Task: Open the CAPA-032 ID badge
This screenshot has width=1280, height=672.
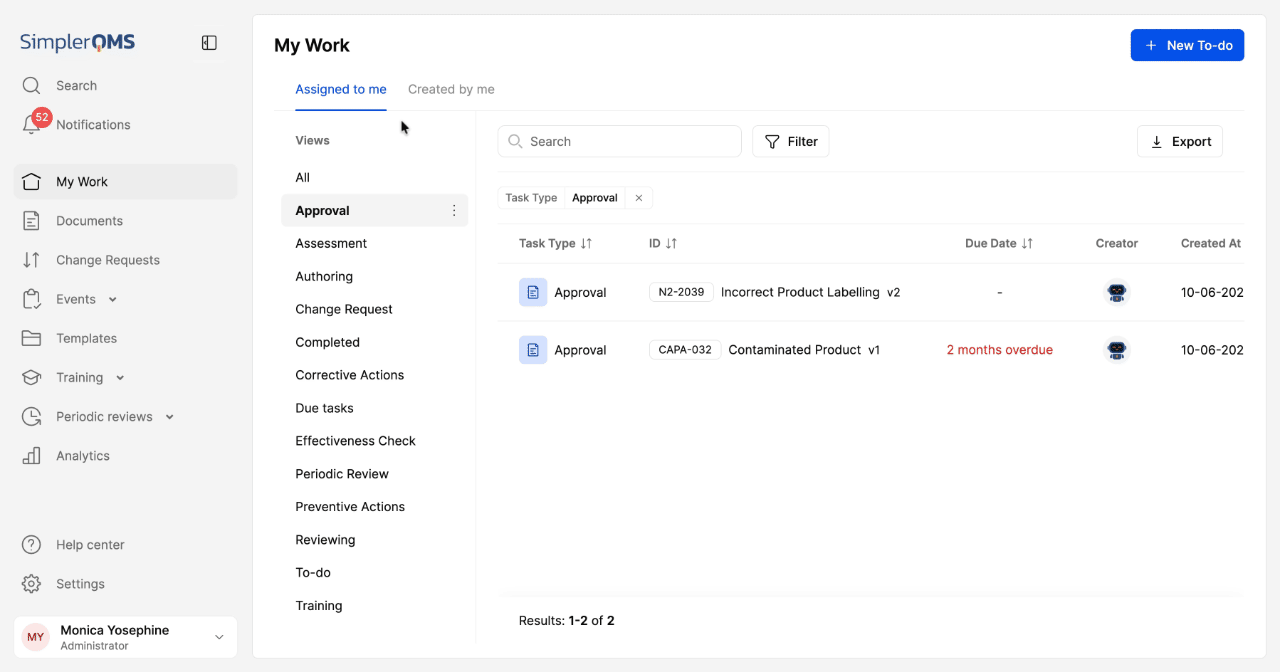Action: point(685,350)
